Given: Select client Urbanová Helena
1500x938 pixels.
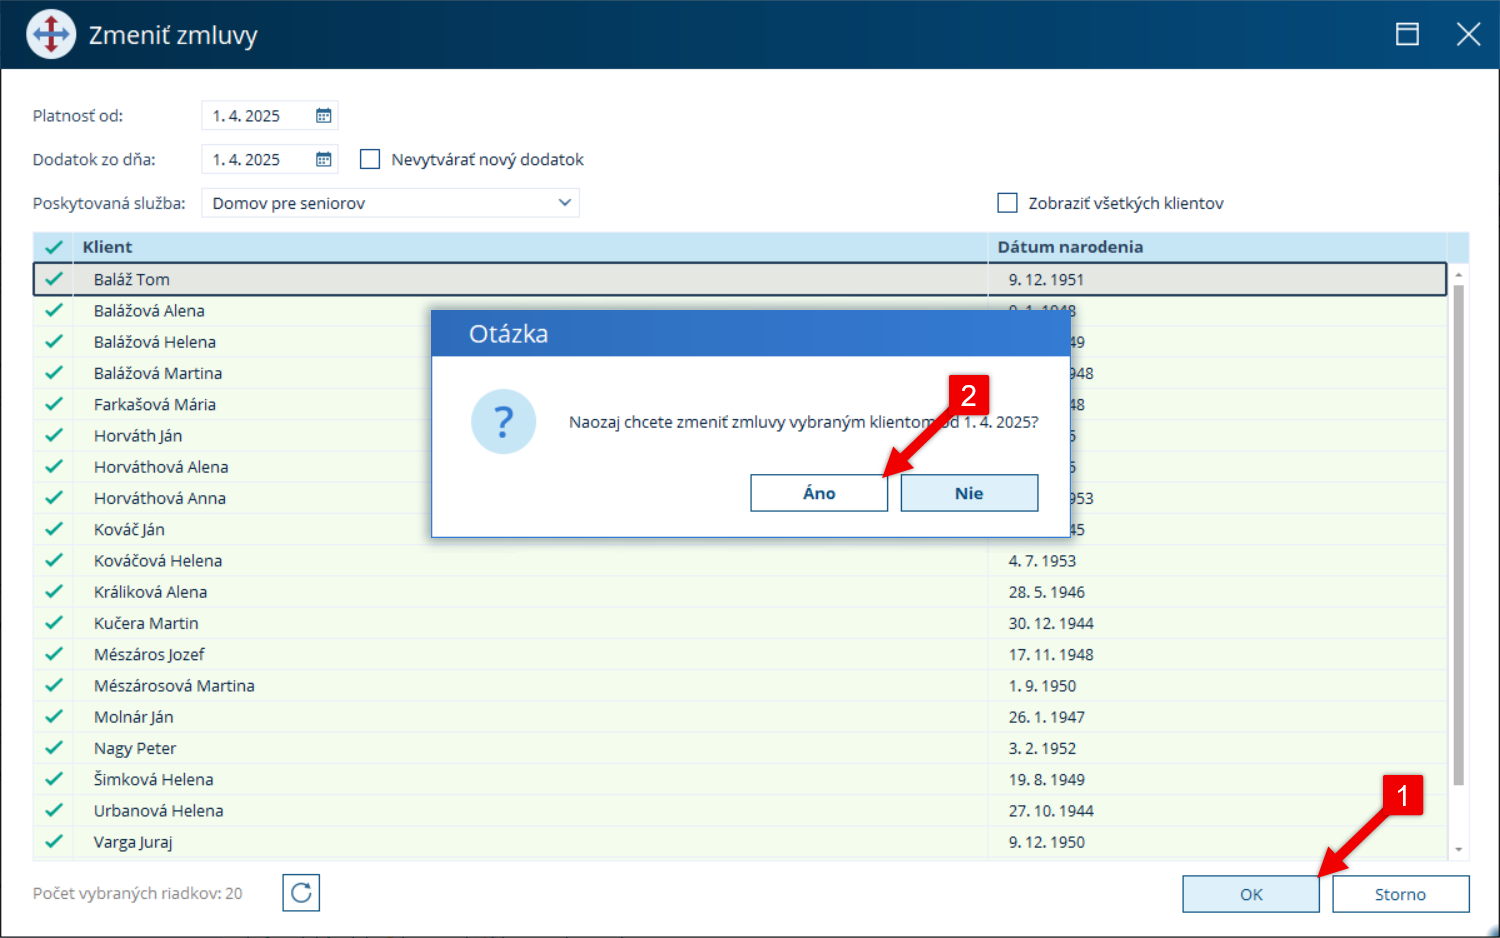Looking at the screenshot, I should 158,811.
